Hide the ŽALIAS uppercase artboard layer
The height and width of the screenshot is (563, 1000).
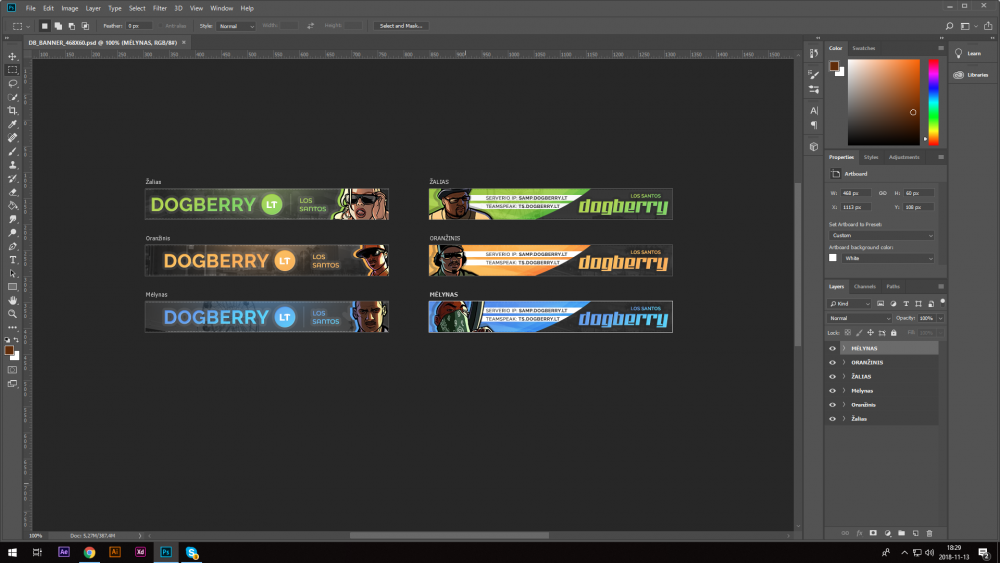click(832, 376)
